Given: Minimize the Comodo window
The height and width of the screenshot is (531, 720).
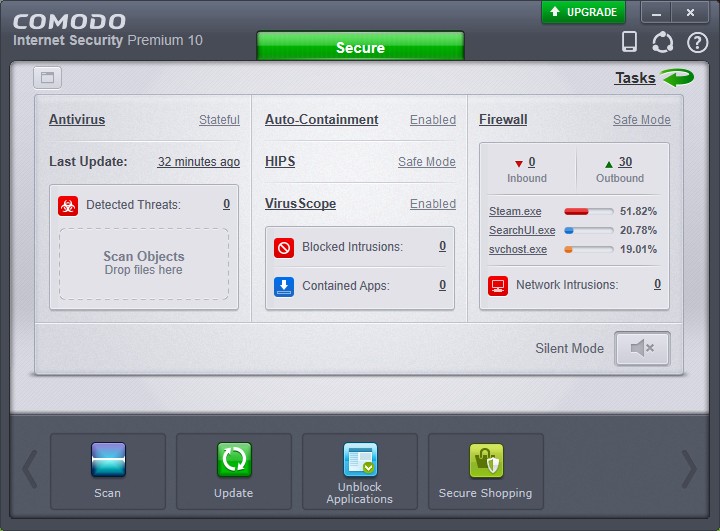Looking at the screenshot, I should 656,13.
